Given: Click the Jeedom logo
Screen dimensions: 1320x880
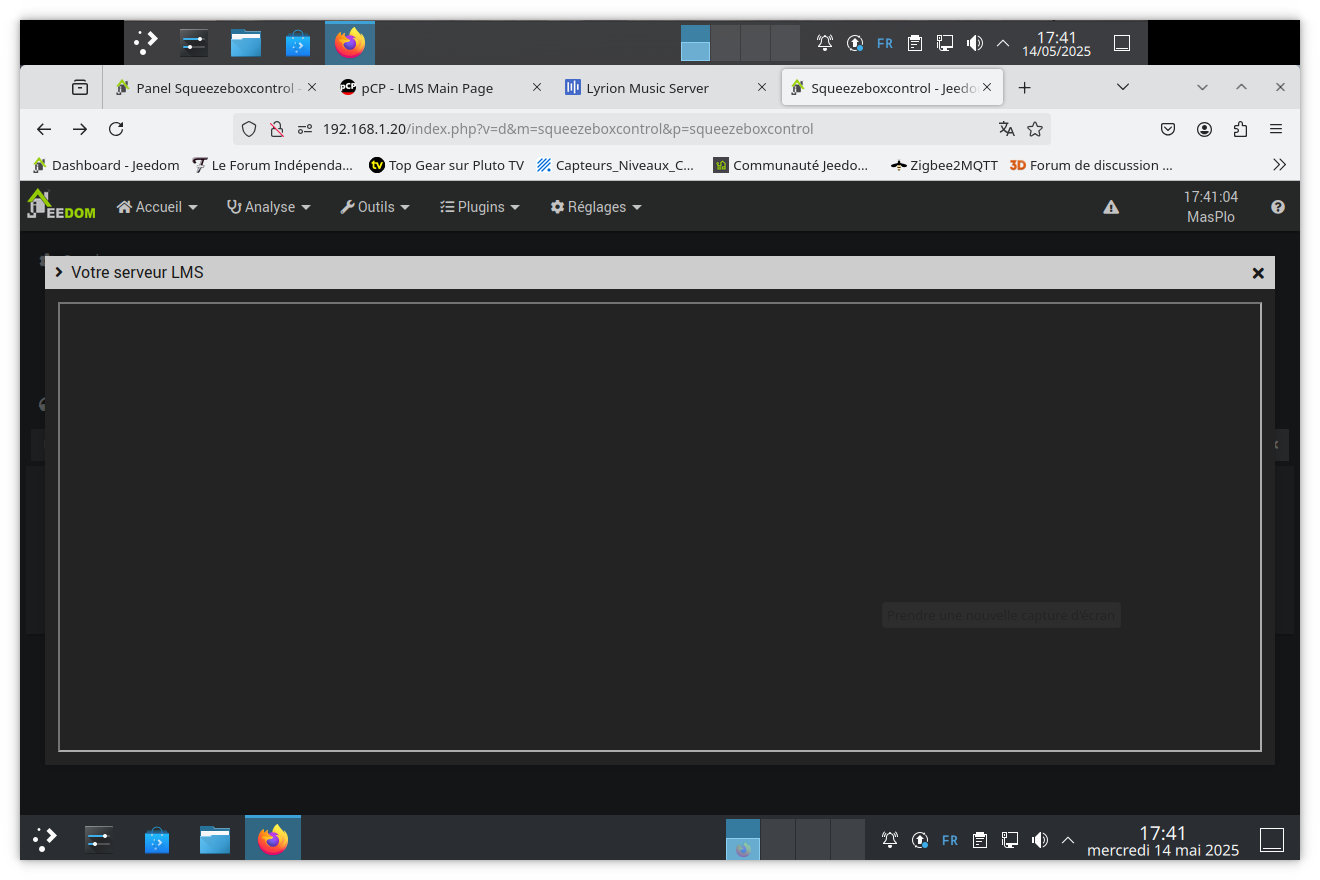Looking at the screenshot, I should point(61,204).
